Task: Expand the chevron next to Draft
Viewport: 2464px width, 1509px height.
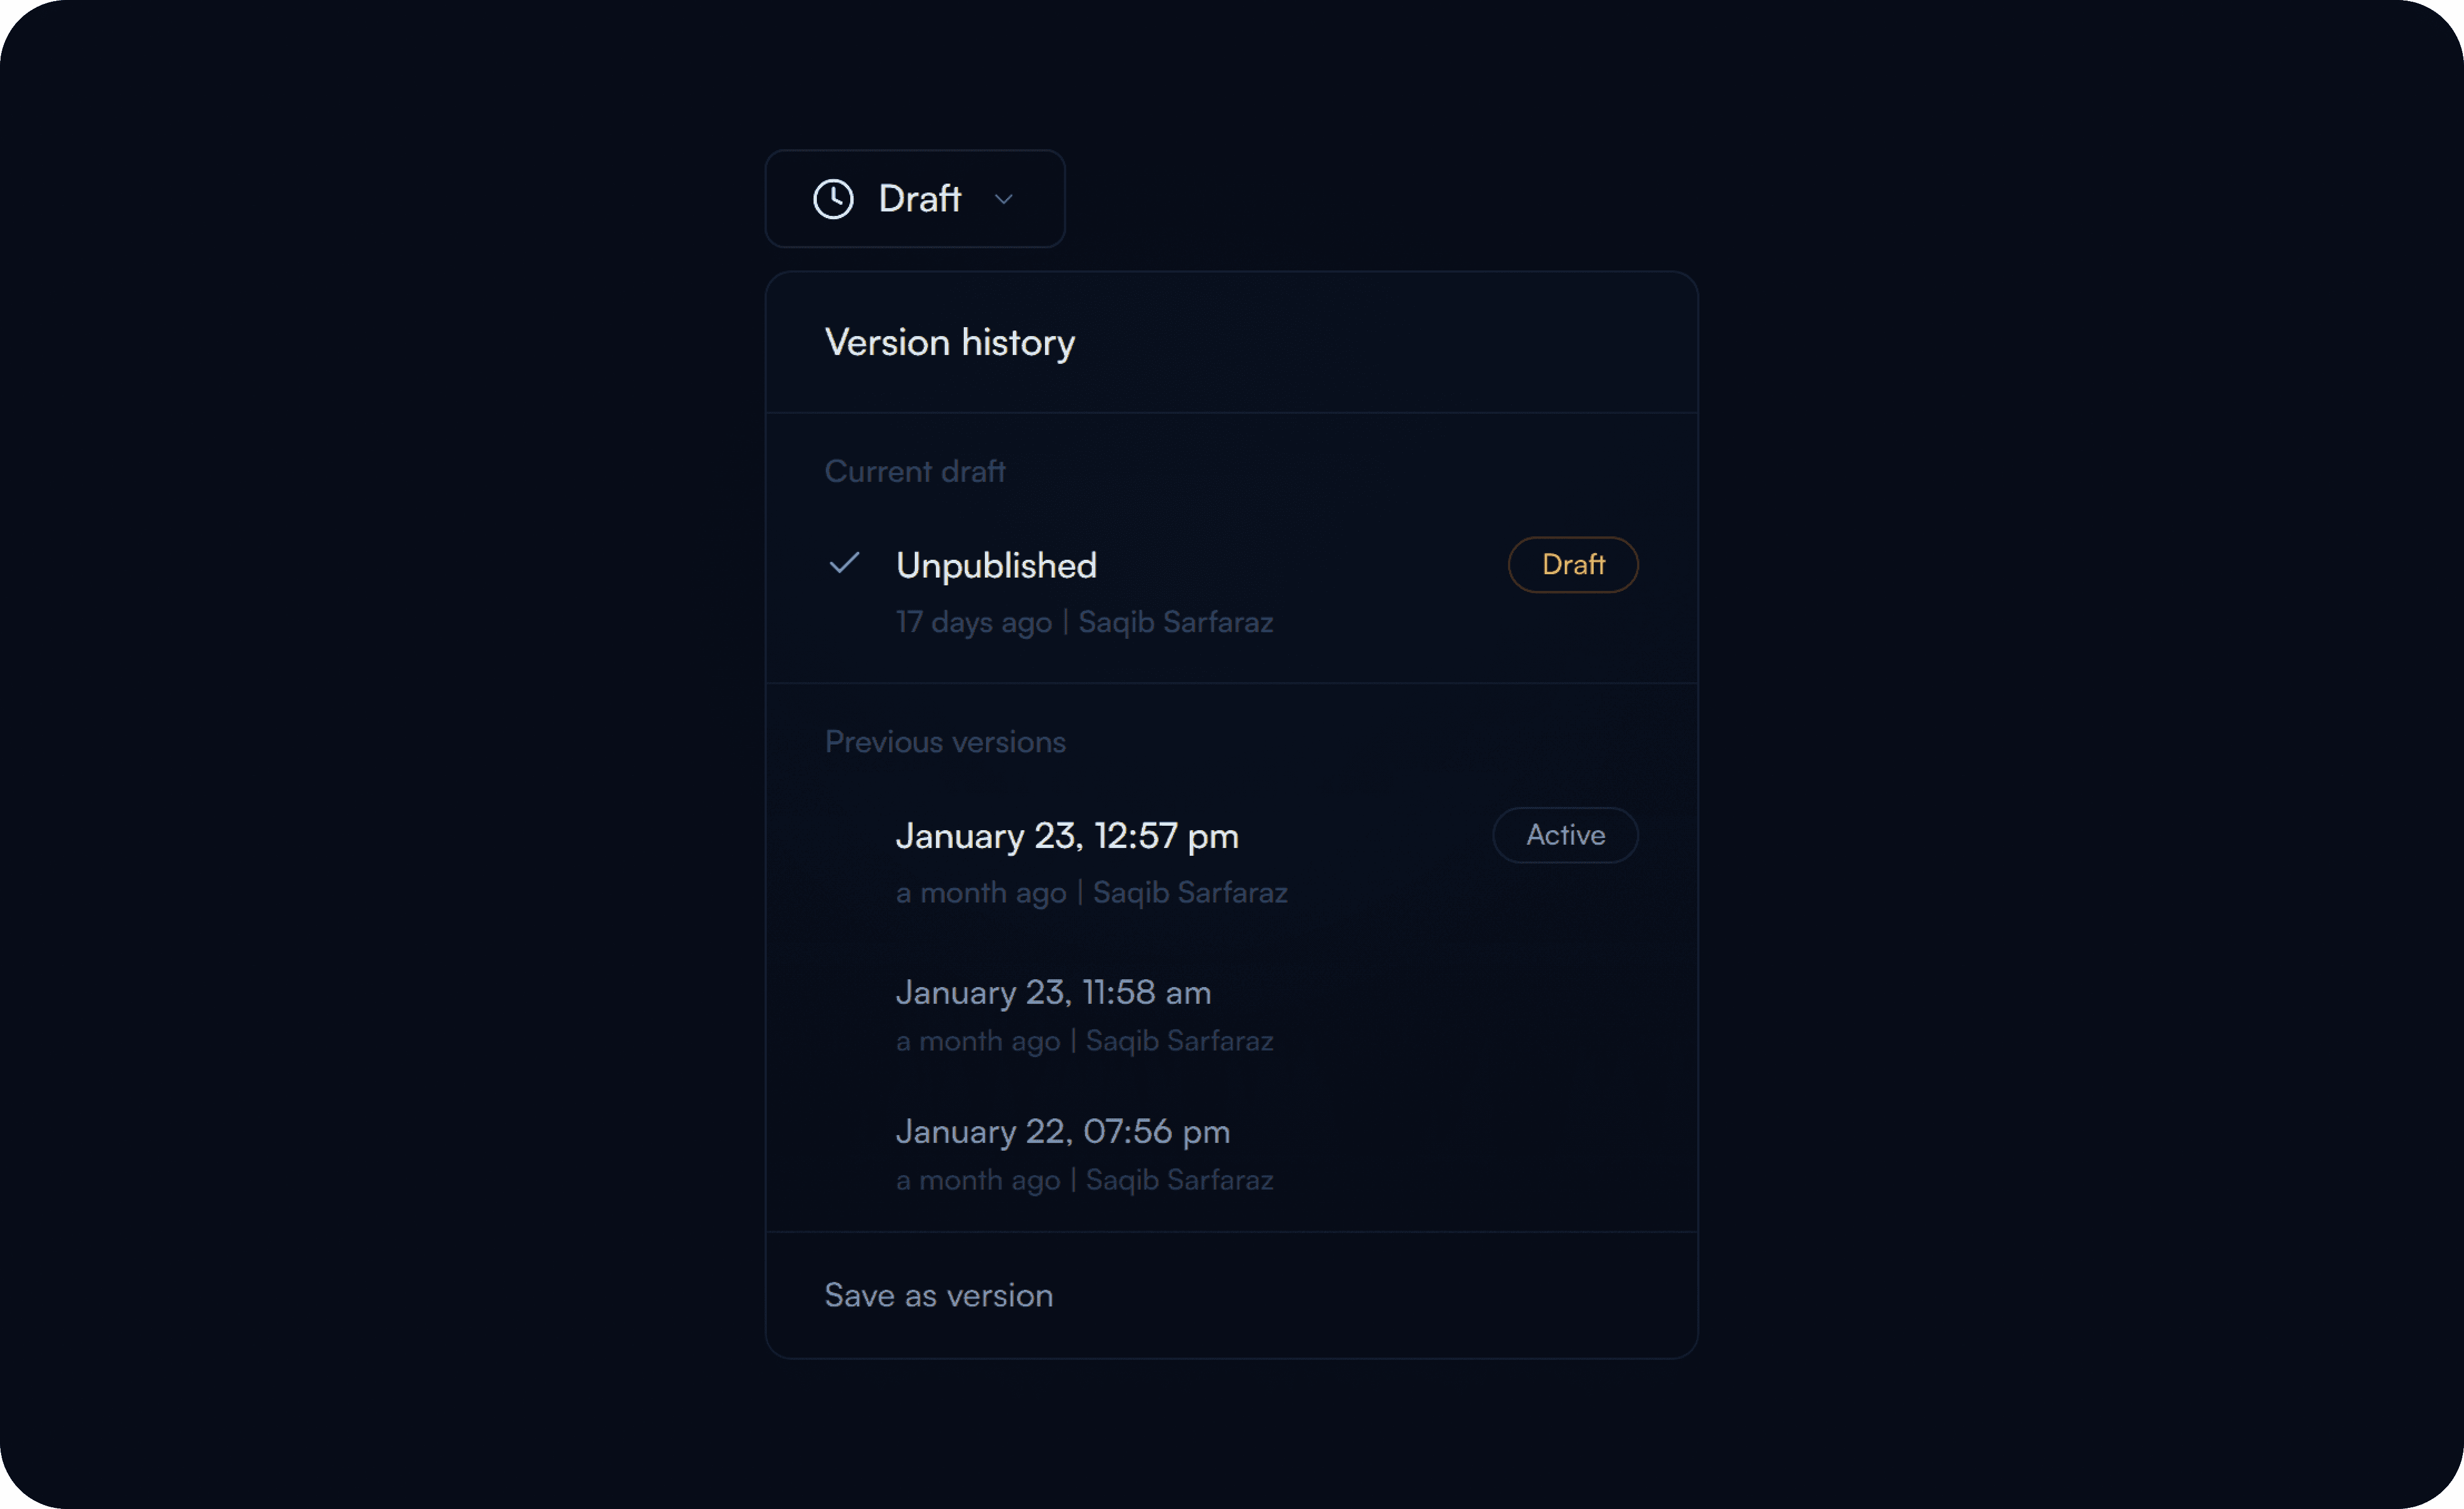Action: [1005, 200]
